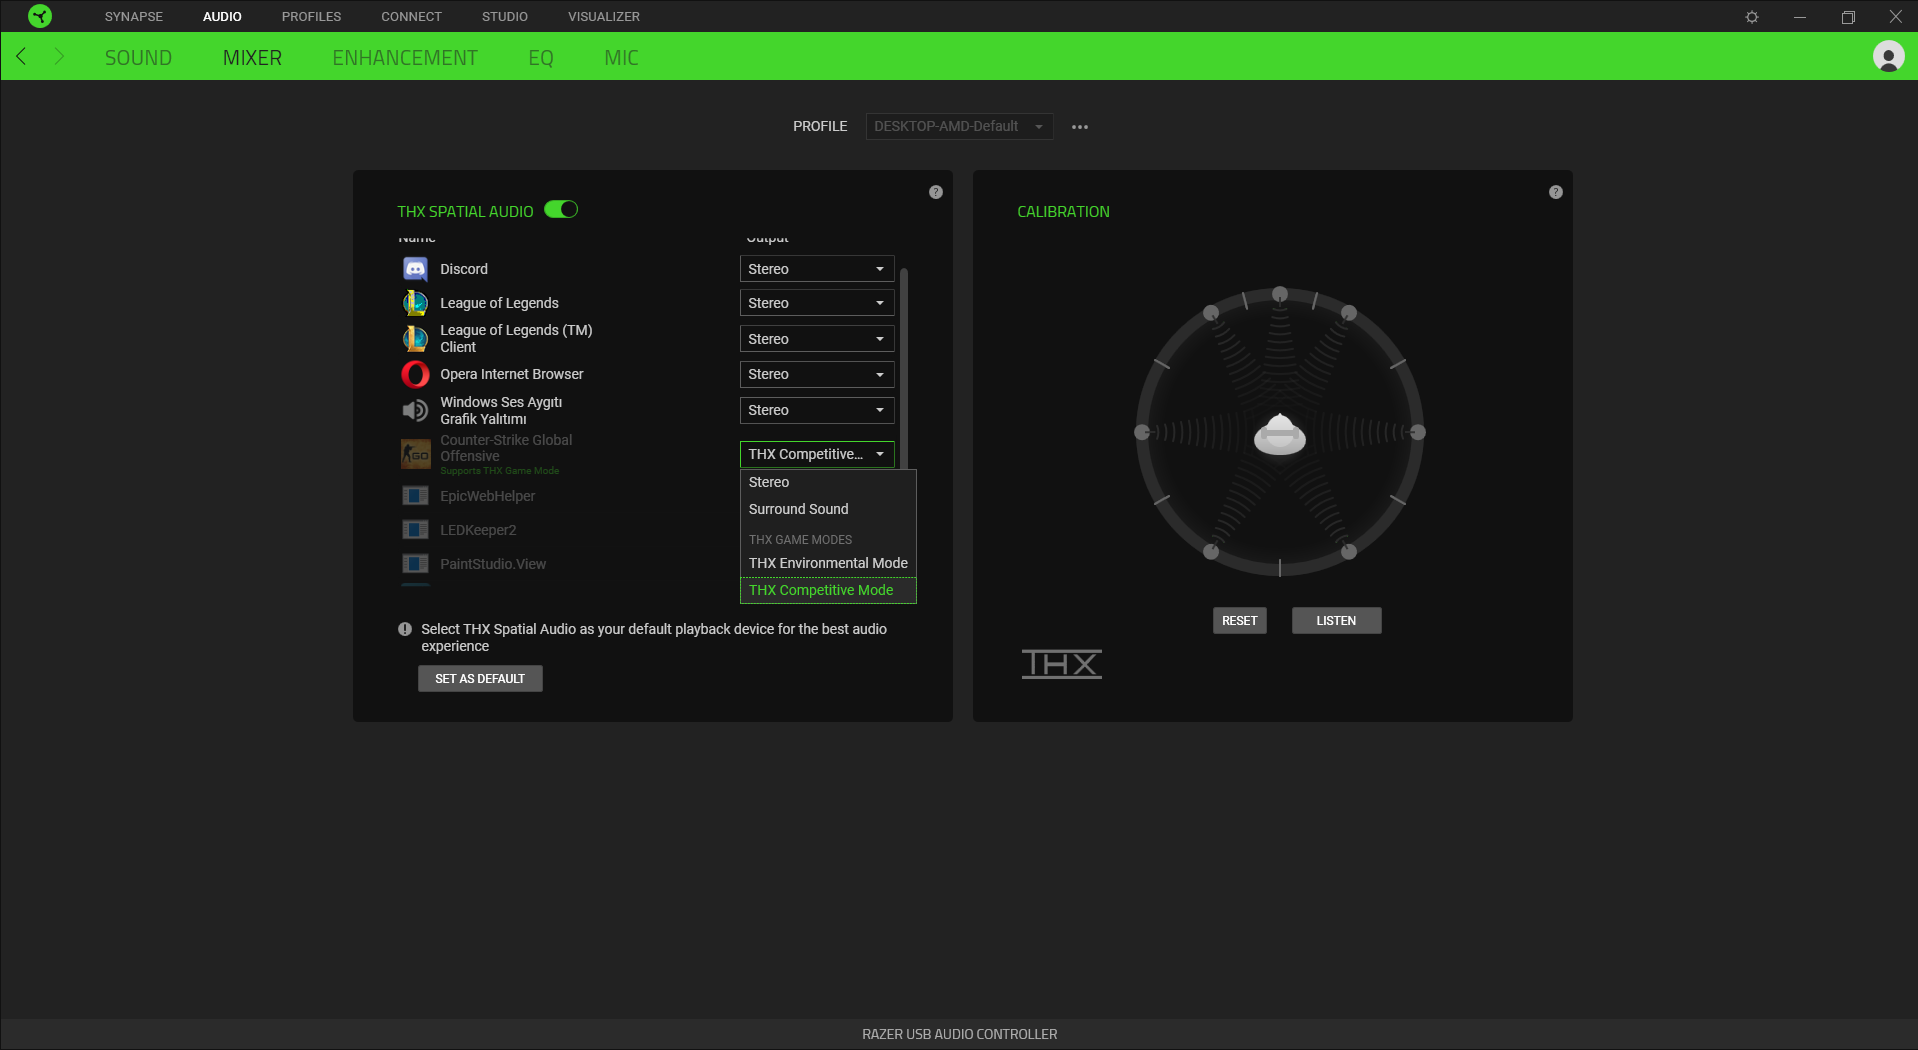The image size is (1918, 1050).
Task: Select THX Competitive Mode option
Action: 828,590
